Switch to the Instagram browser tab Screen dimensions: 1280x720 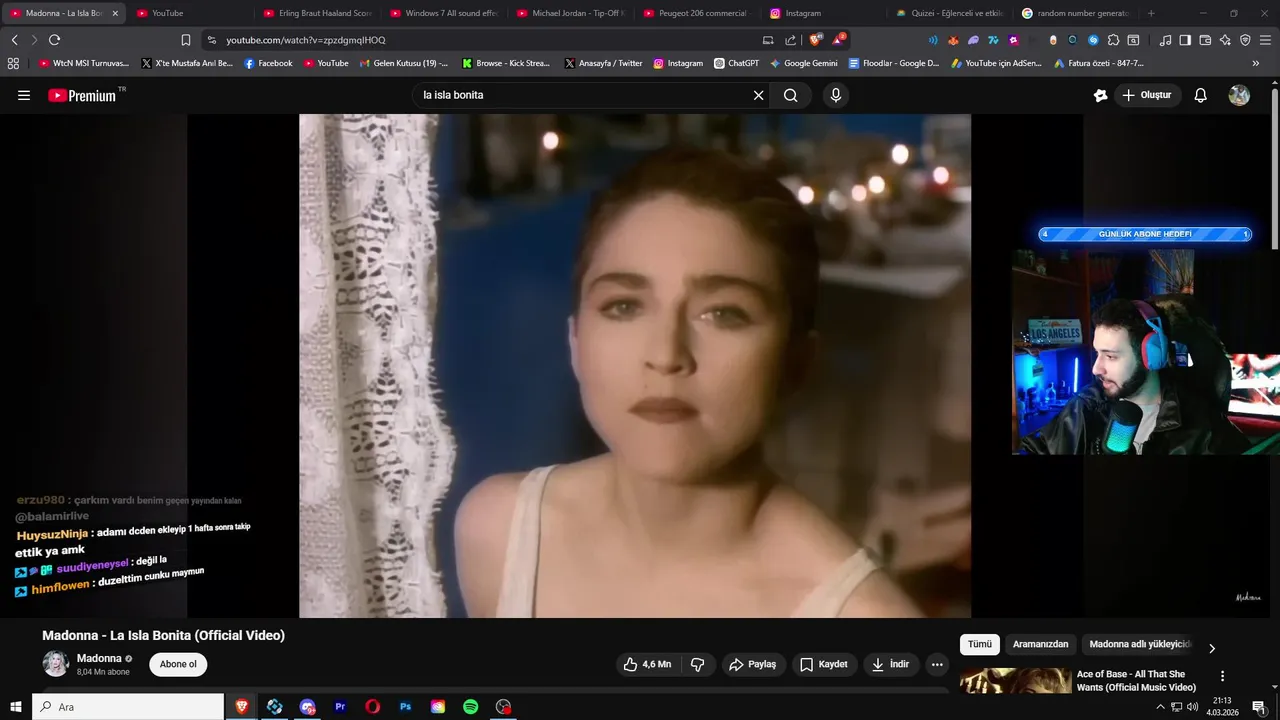tap(824, 13)
